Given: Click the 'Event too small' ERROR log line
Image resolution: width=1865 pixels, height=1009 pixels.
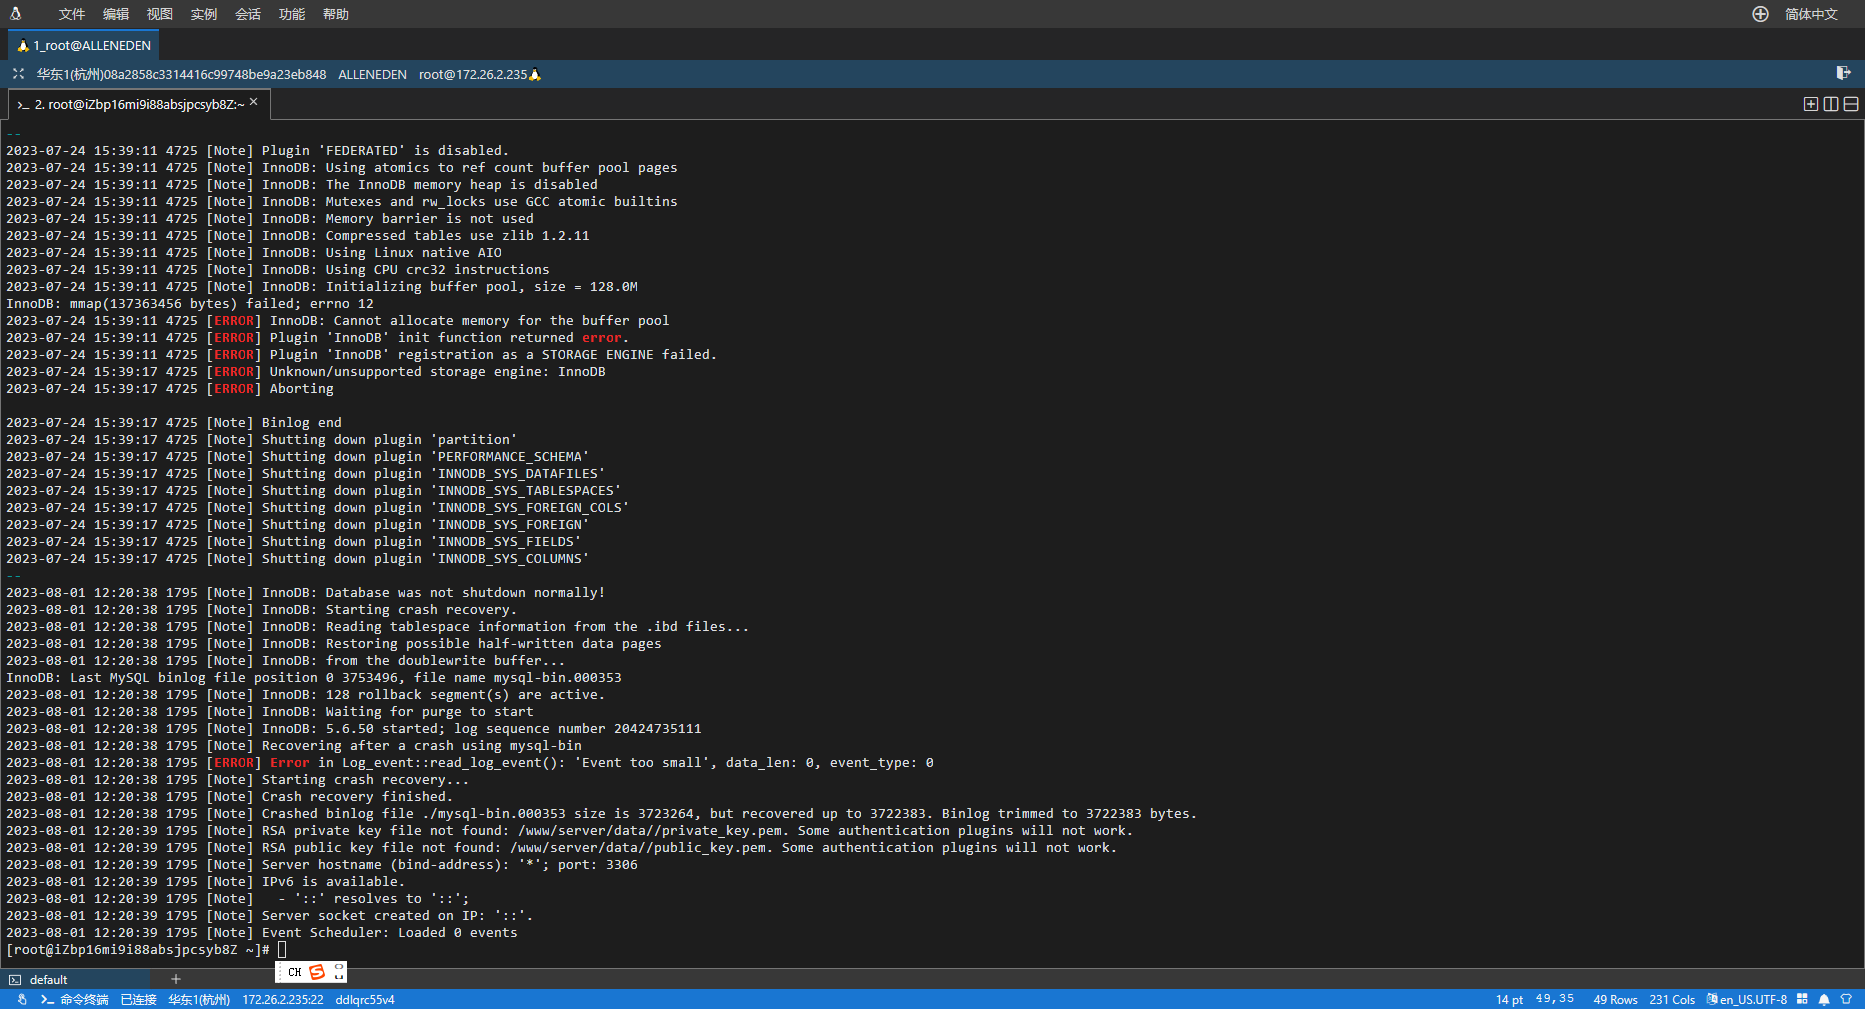Looking at the screenshot, I should point(470,763).
